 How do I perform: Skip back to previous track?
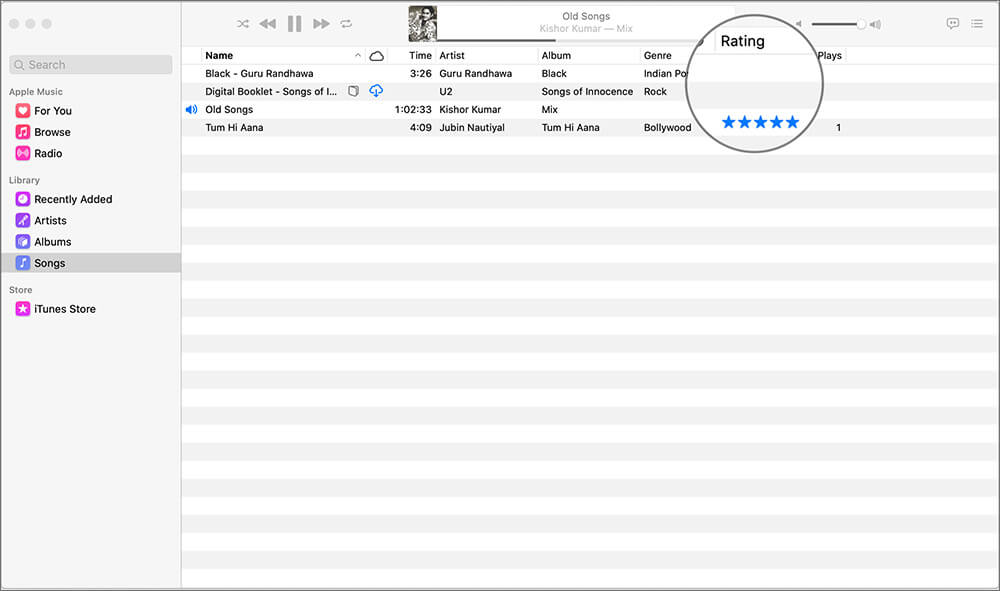pyautogui.click(x=268, y=24)
